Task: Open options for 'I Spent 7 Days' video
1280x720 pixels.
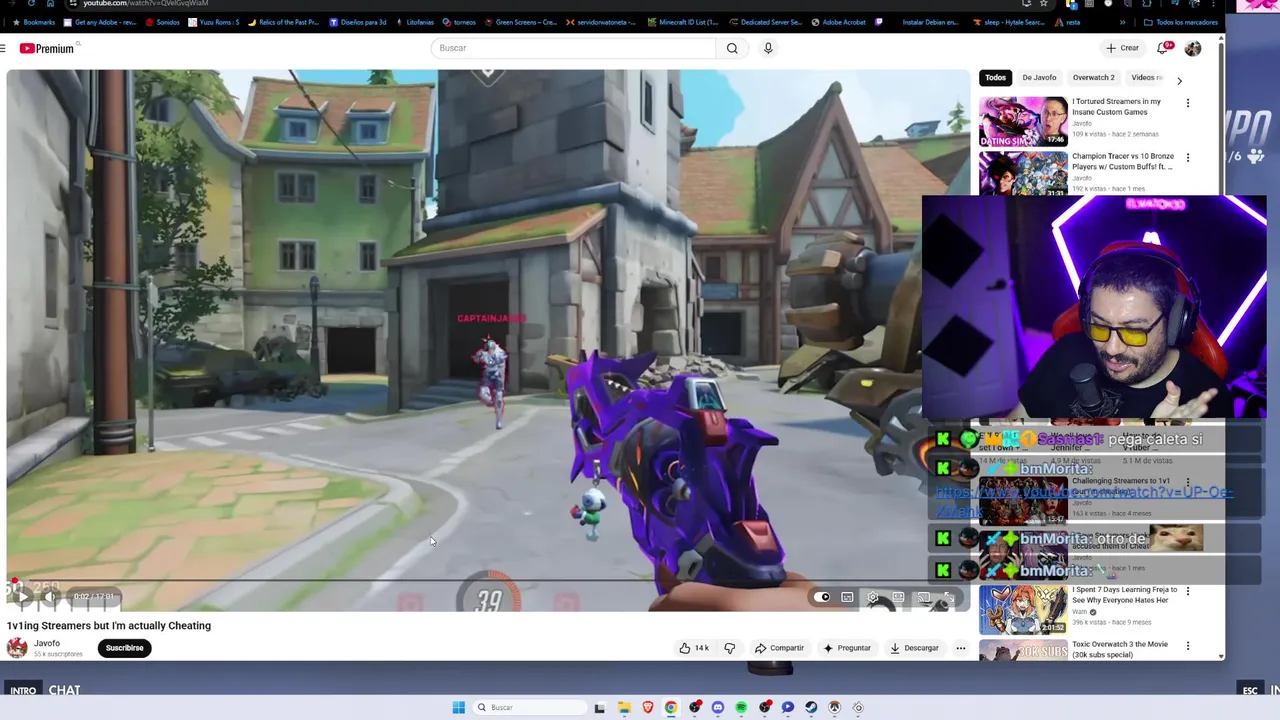Action: pos(1188,591)
